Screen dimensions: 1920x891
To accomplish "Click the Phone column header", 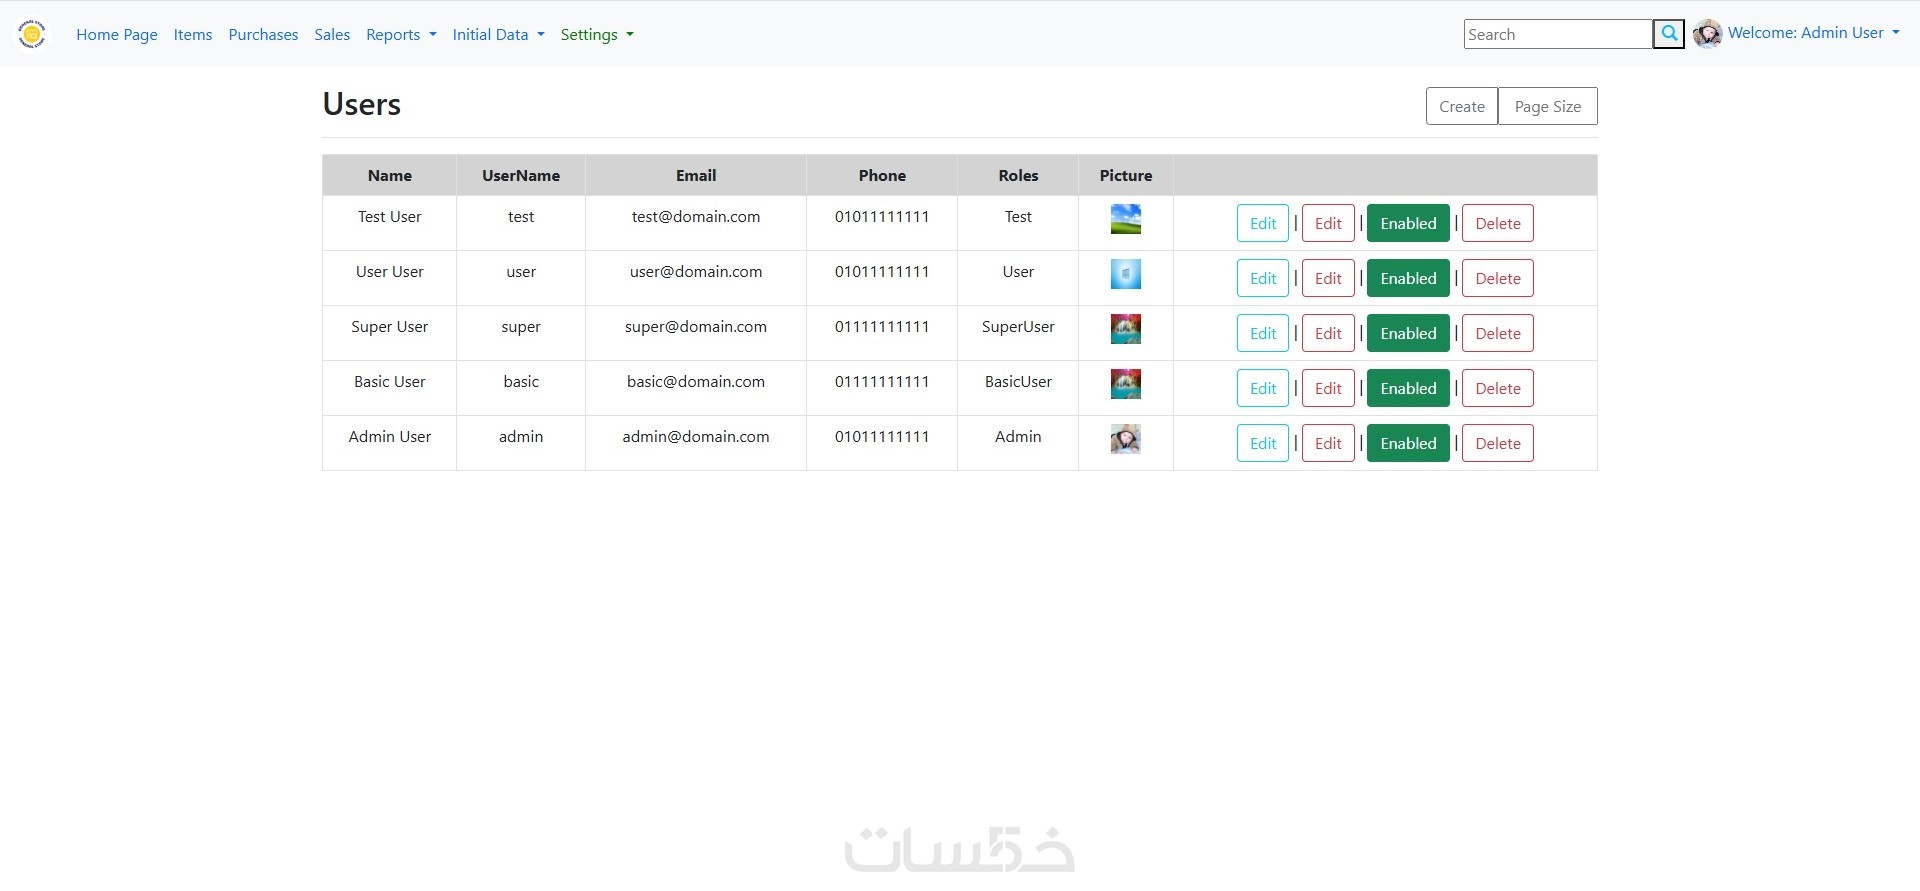I will coord(882,175).
